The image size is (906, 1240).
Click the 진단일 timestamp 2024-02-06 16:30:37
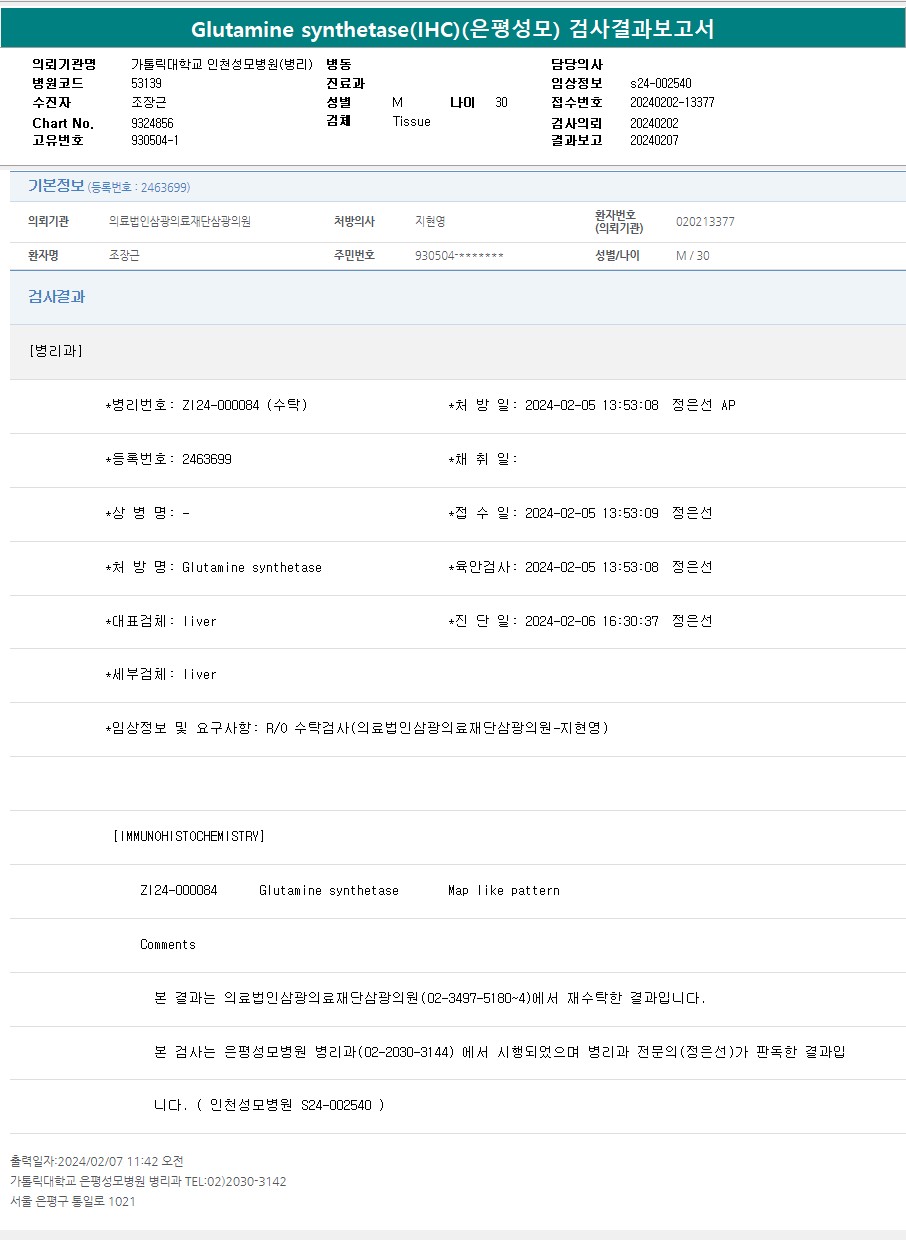click(x=591, y=621)
